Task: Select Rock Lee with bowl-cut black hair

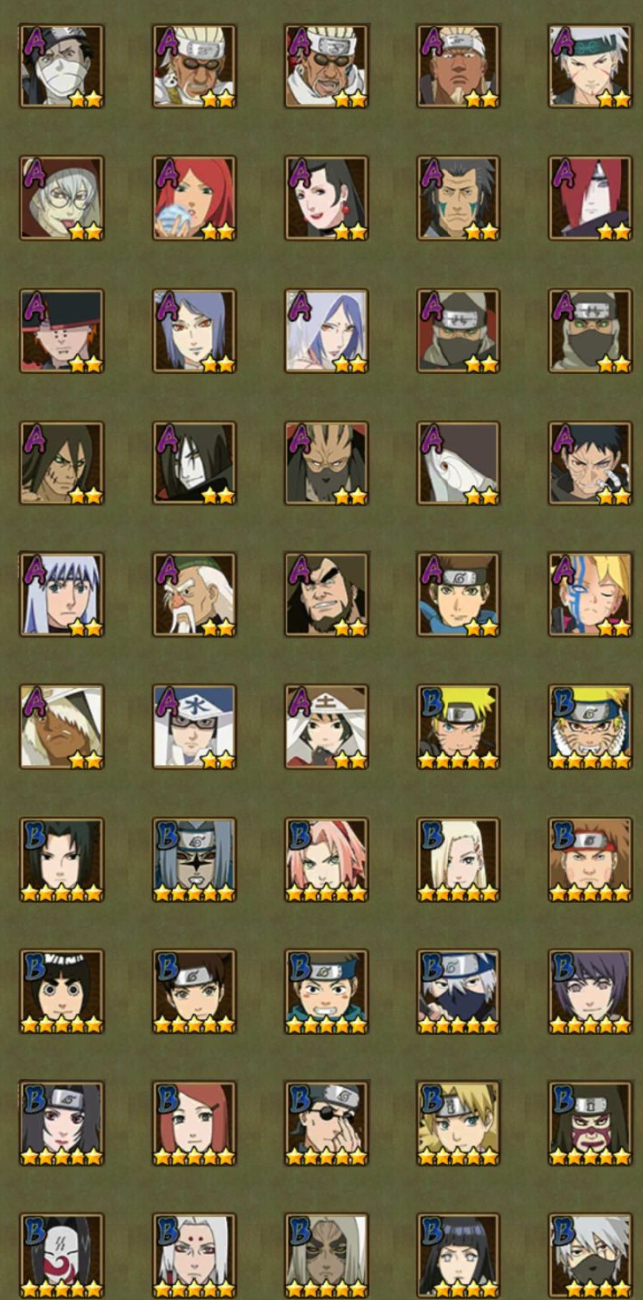Action: tap(61, 992)
